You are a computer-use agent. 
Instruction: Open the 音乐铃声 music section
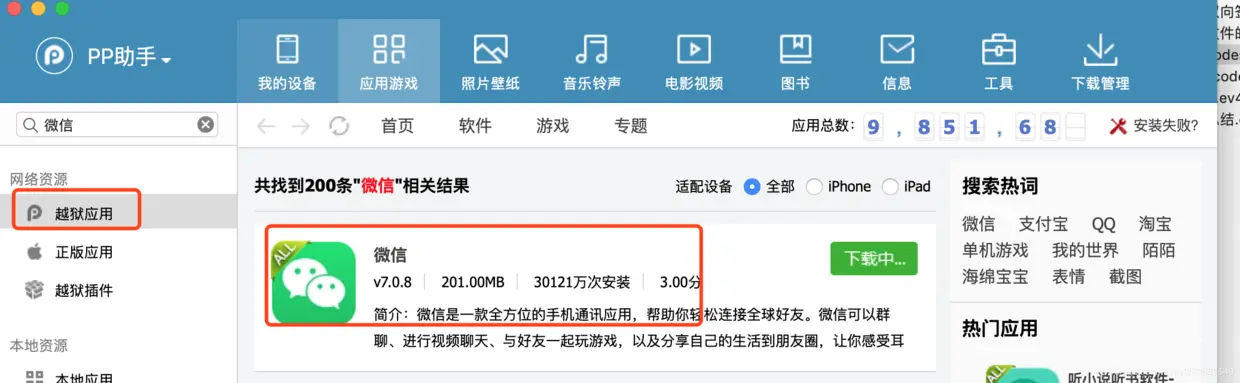point(592,61)
